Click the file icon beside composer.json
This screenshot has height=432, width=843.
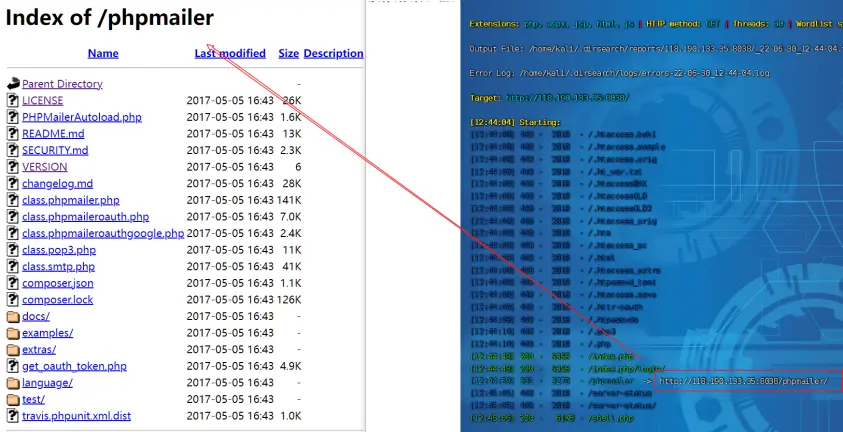coord(13,283)
